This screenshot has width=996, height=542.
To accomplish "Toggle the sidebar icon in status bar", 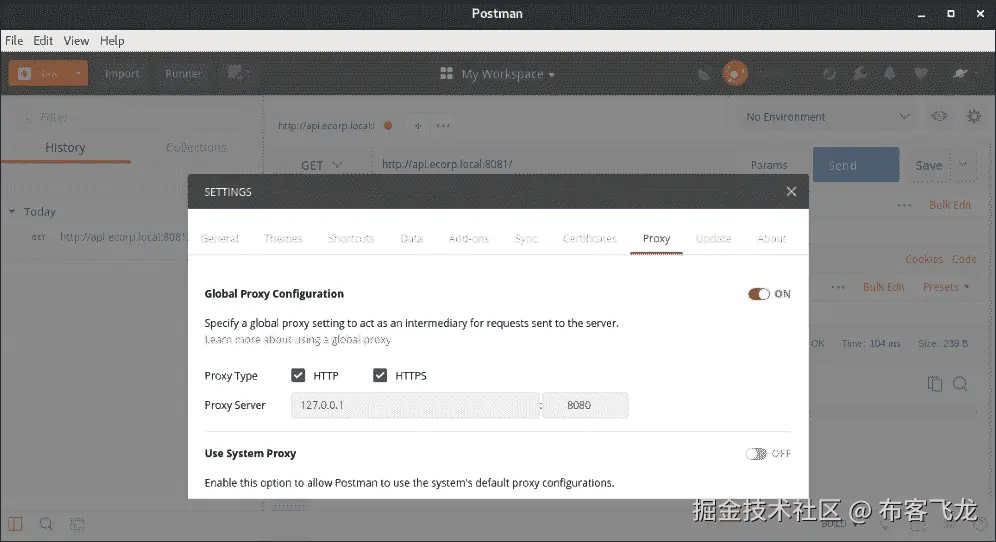I will coord(15,524).
